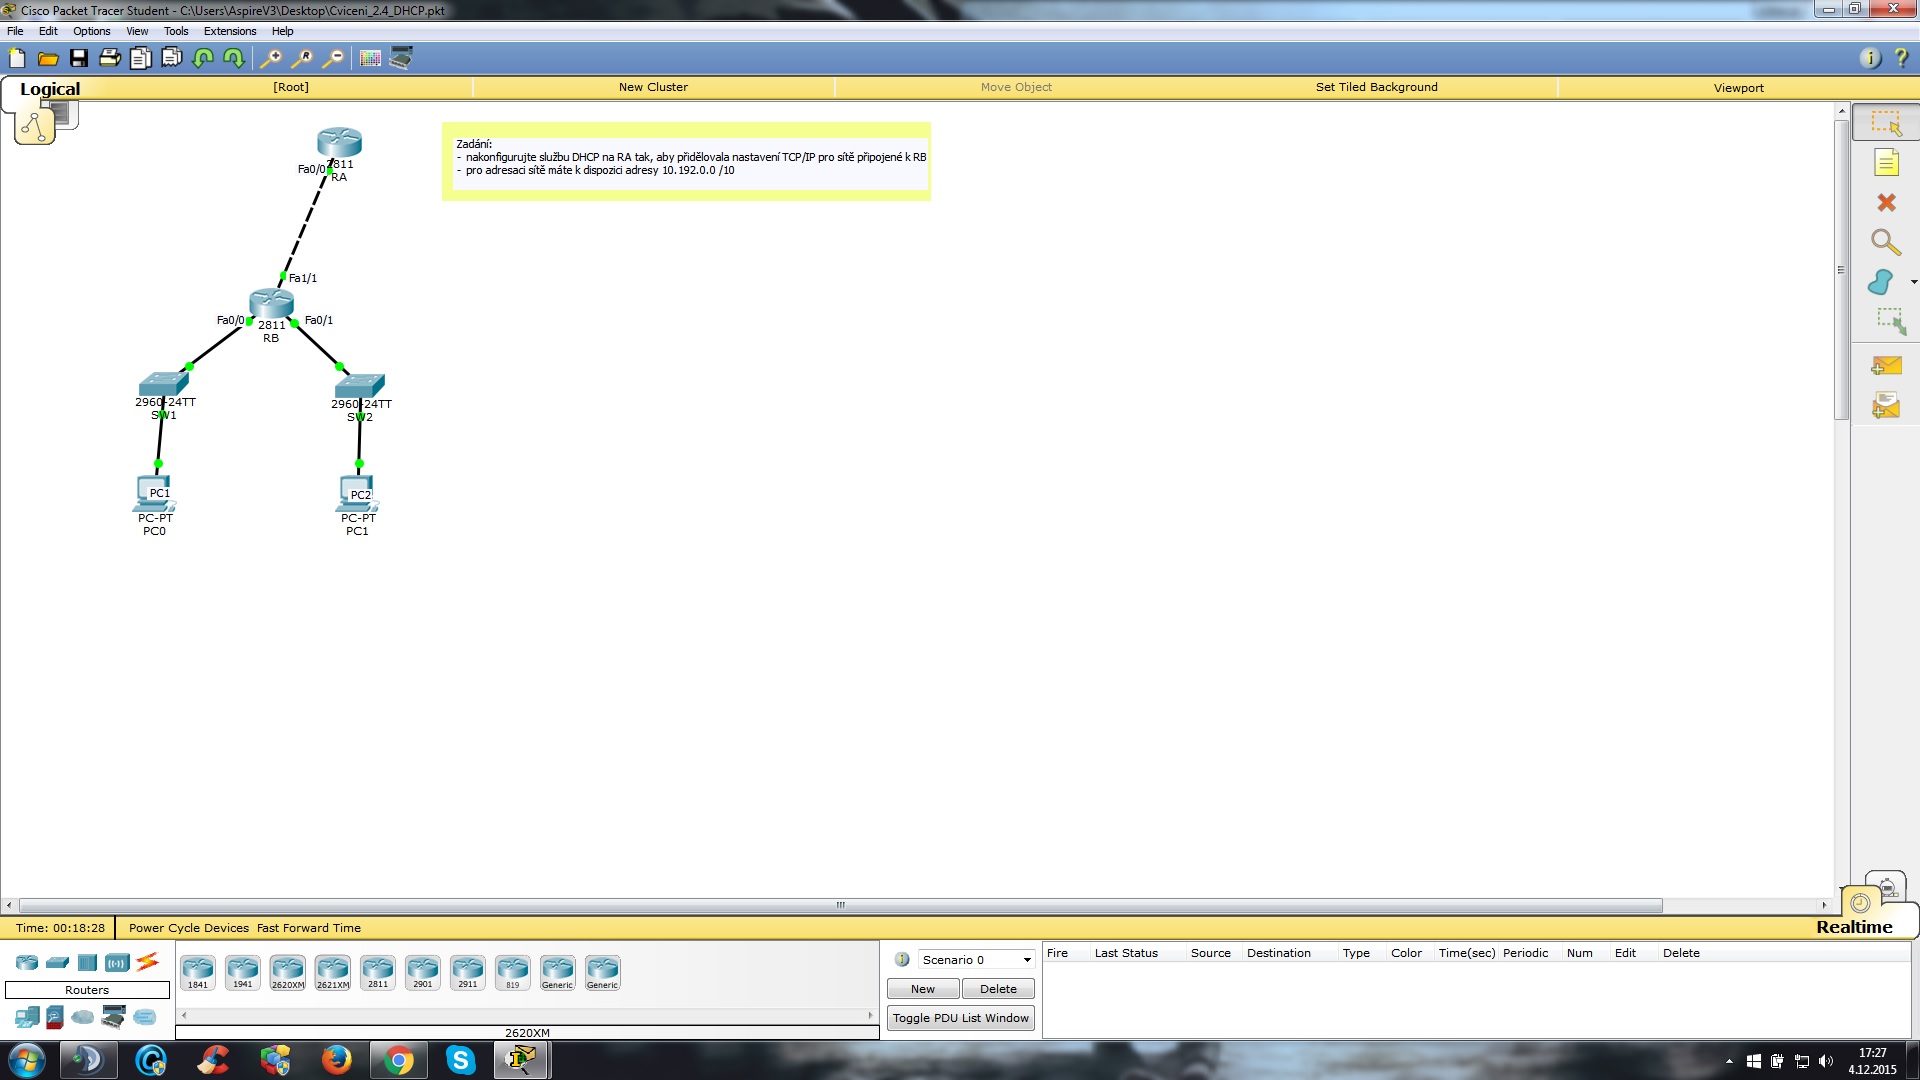Screen dimensions: 1920x1080
Task: Choose the Switches device category
Action: [57, 963]
